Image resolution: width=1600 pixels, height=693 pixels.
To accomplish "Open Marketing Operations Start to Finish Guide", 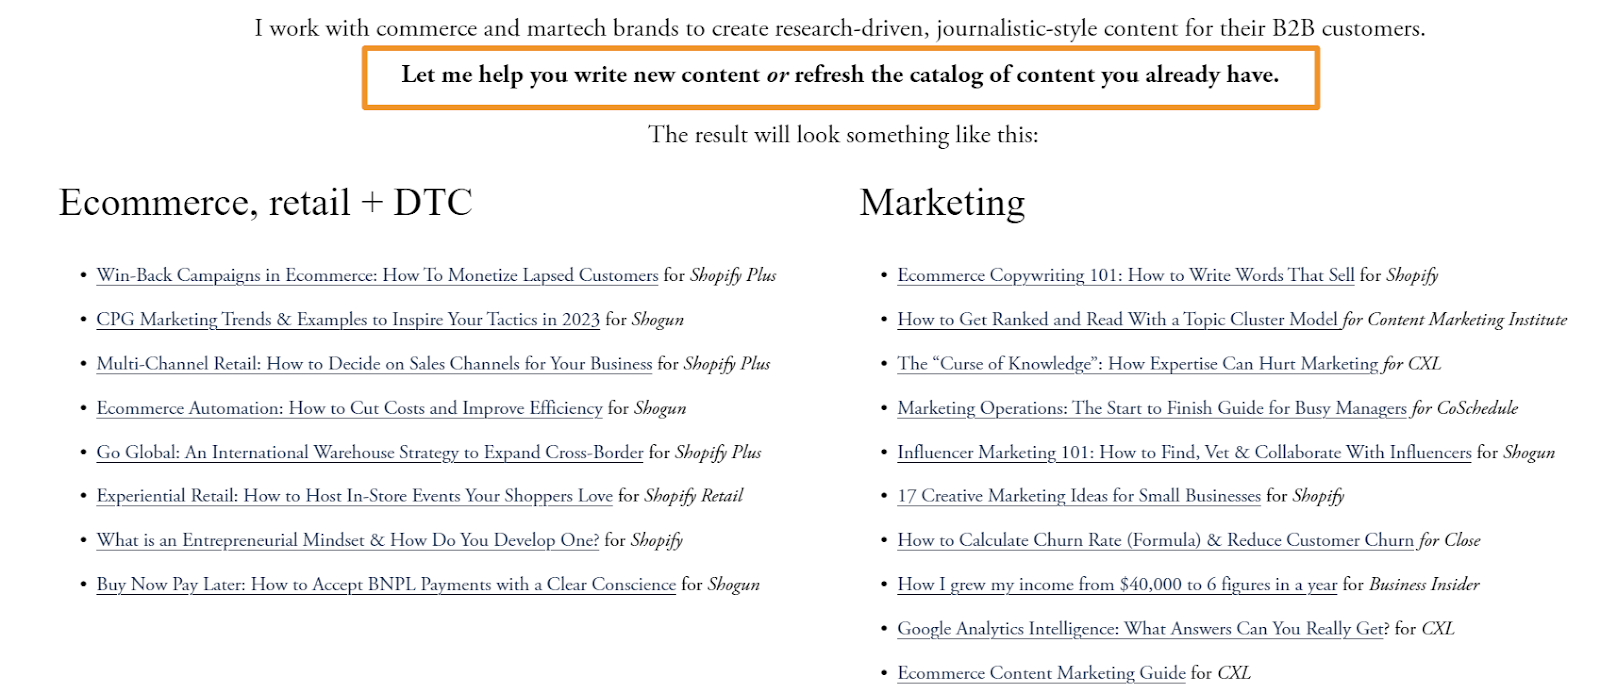I will point(1154,408).
